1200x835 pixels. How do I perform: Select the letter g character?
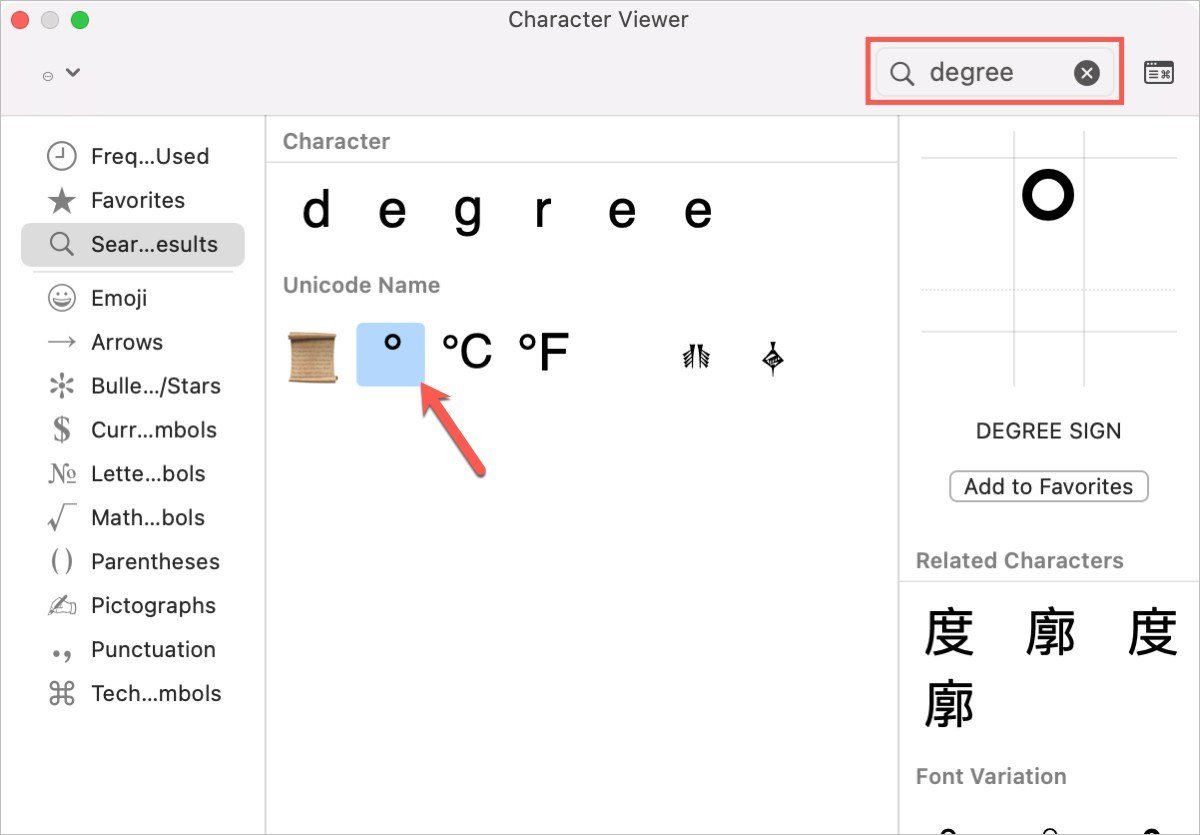pos(468,213)
